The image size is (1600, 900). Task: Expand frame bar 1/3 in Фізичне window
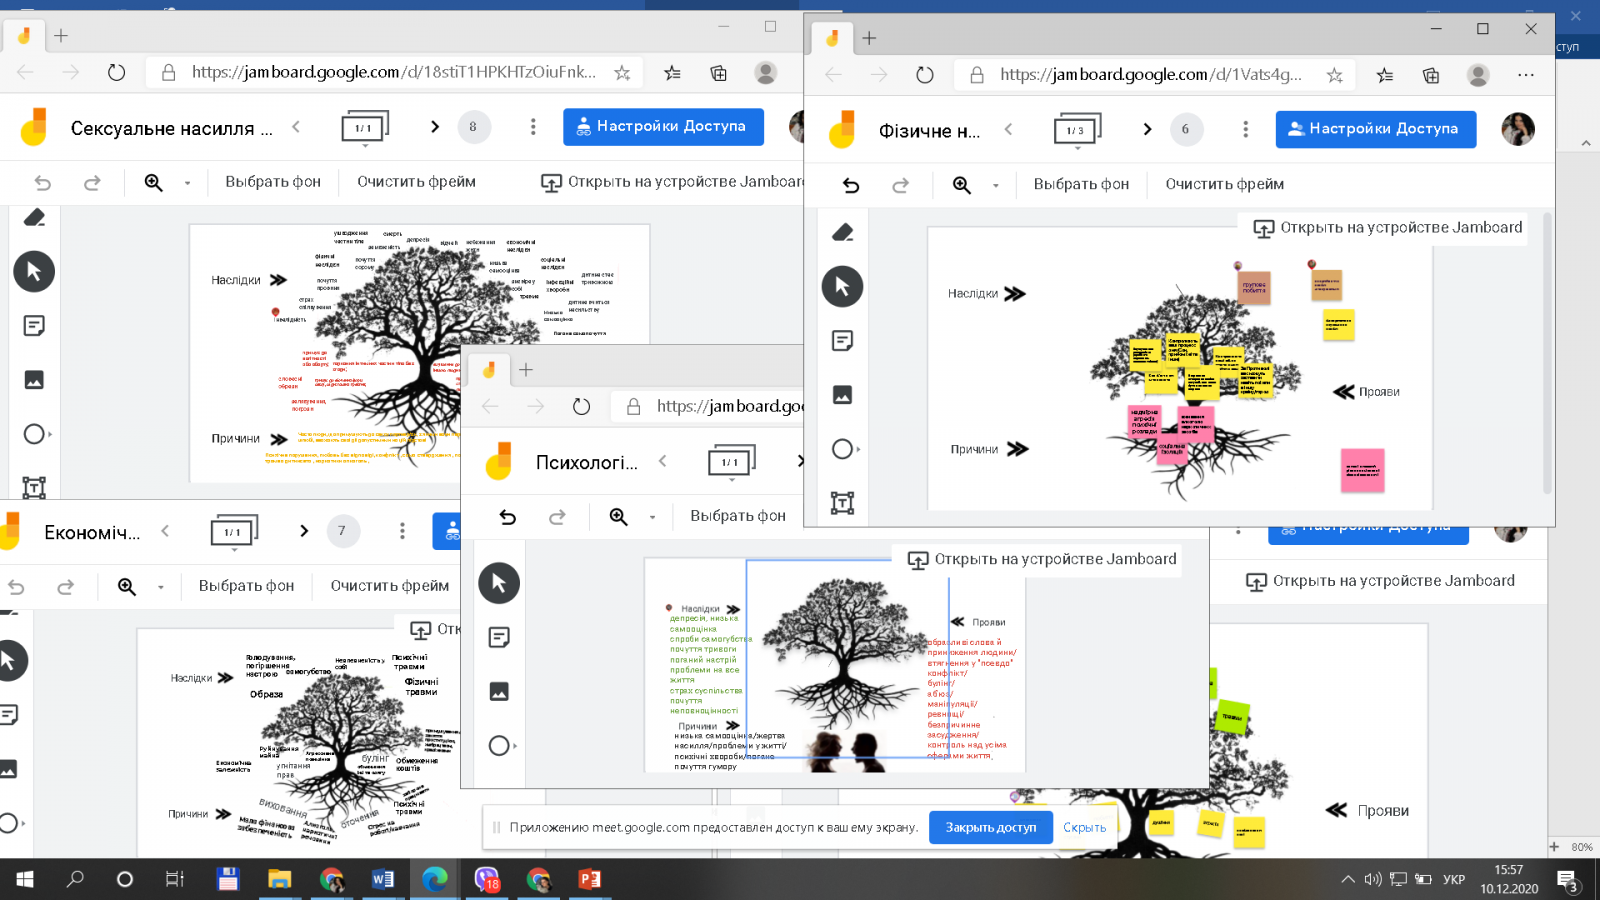tap(1077, 130)
